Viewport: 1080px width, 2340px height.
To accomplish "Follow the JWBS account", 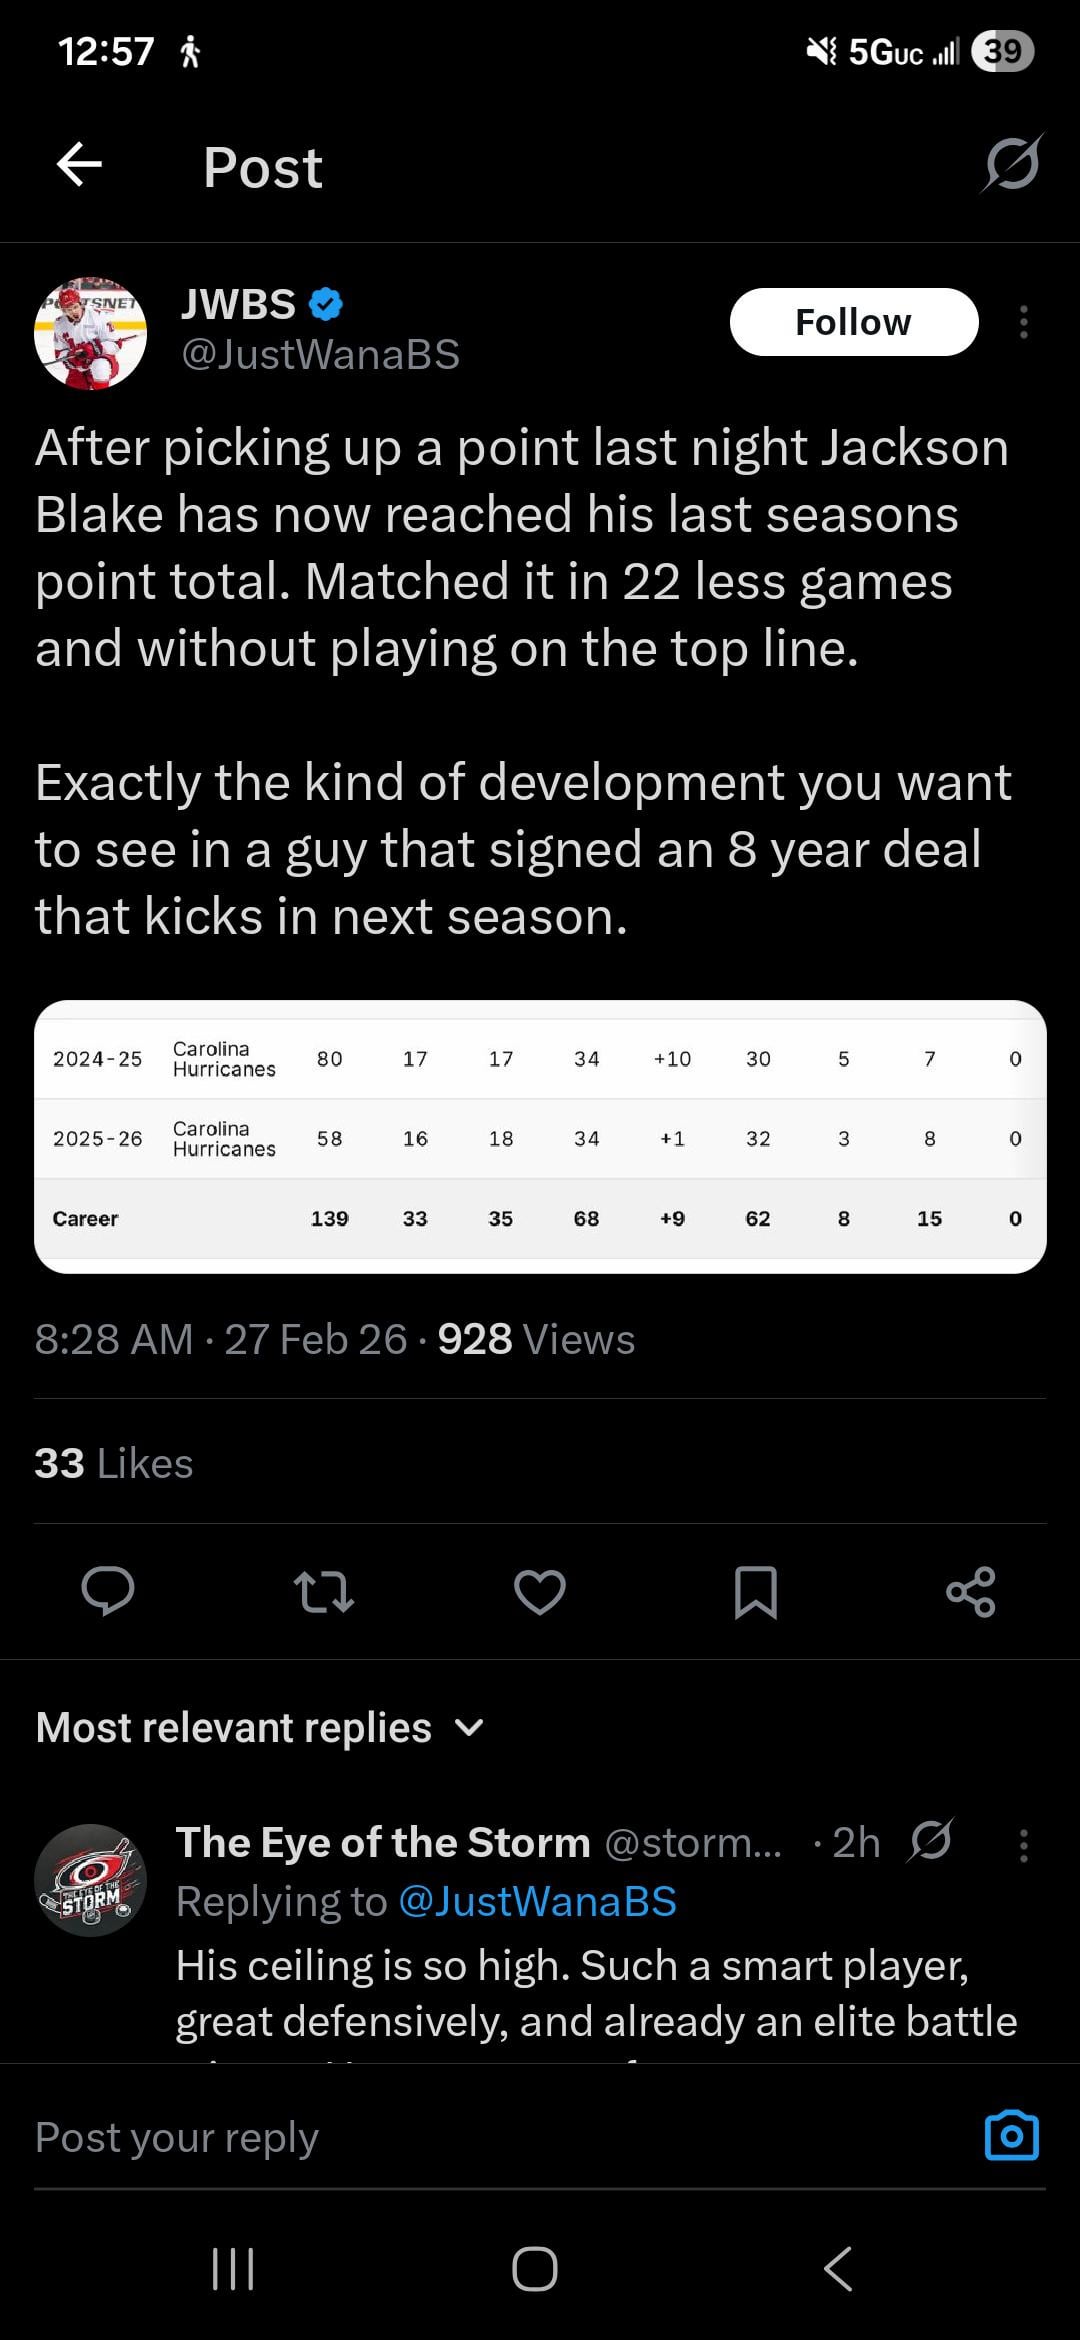I will coord(854,322).
